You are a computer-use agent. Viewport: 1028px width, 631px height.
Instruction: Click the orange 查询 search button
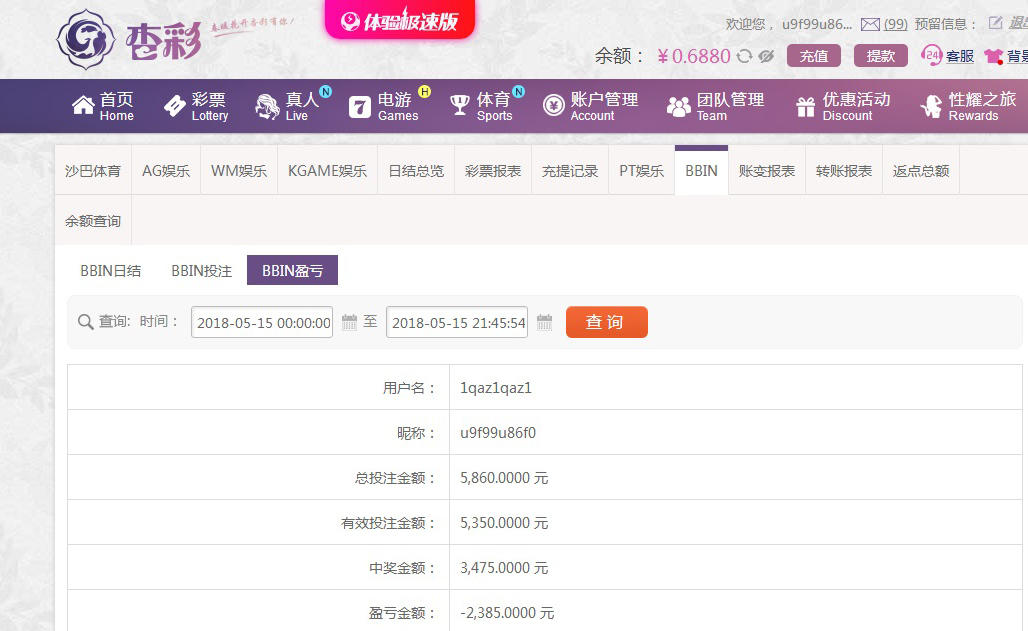click(606, 322)
